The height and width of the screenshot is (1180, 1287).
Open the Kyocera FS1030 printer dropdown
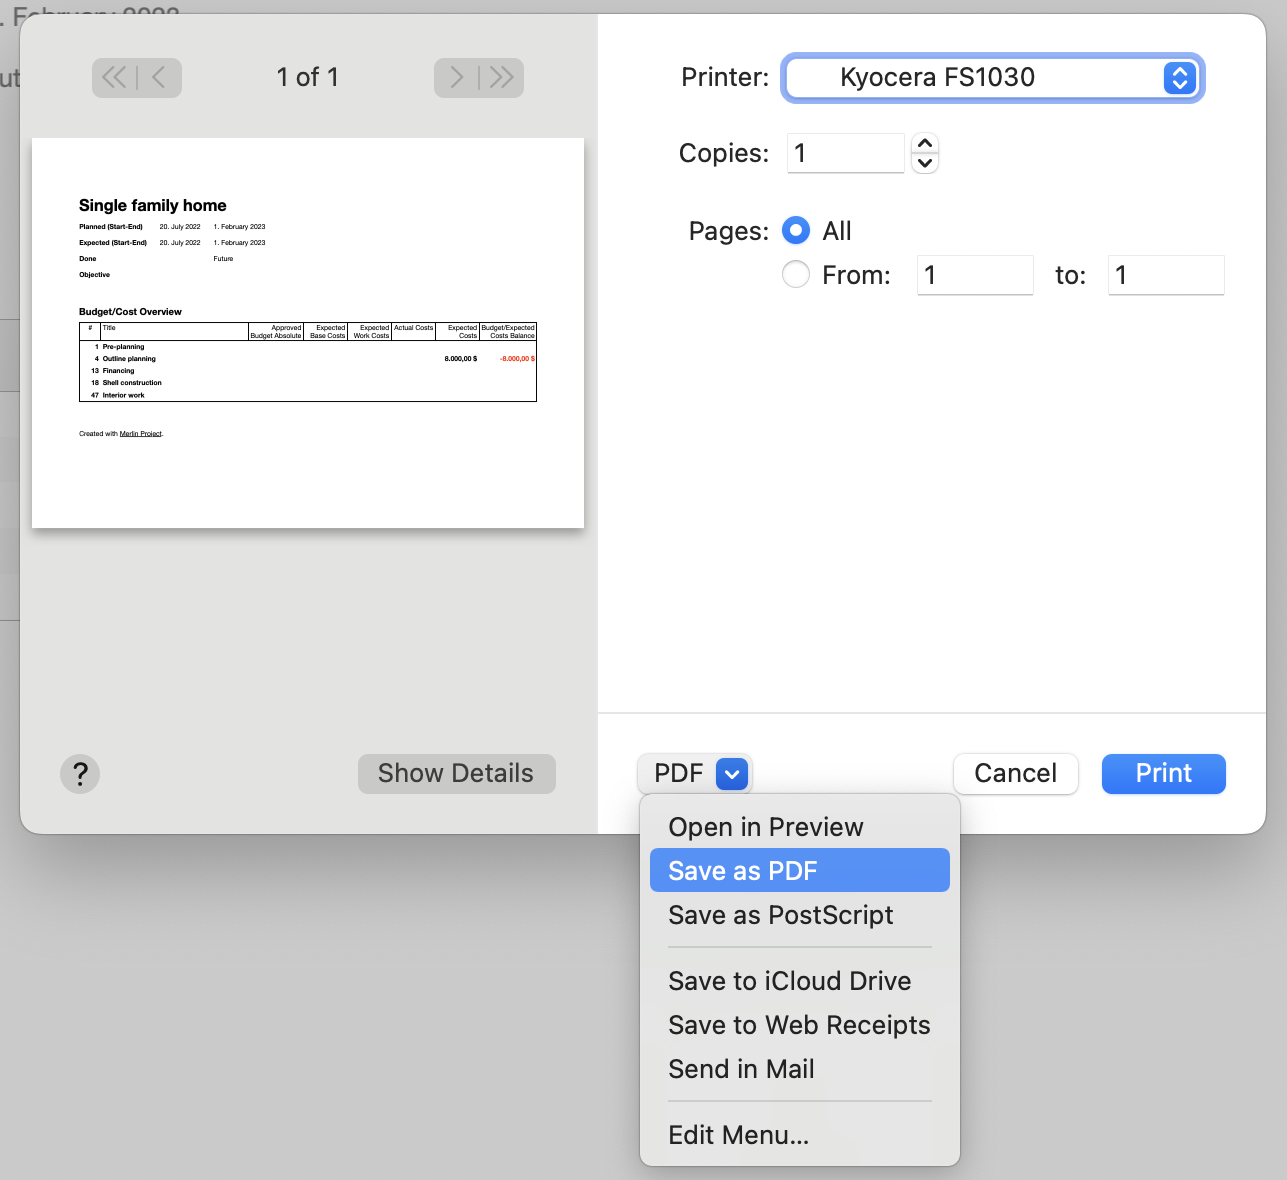click(x=993, y=78)
